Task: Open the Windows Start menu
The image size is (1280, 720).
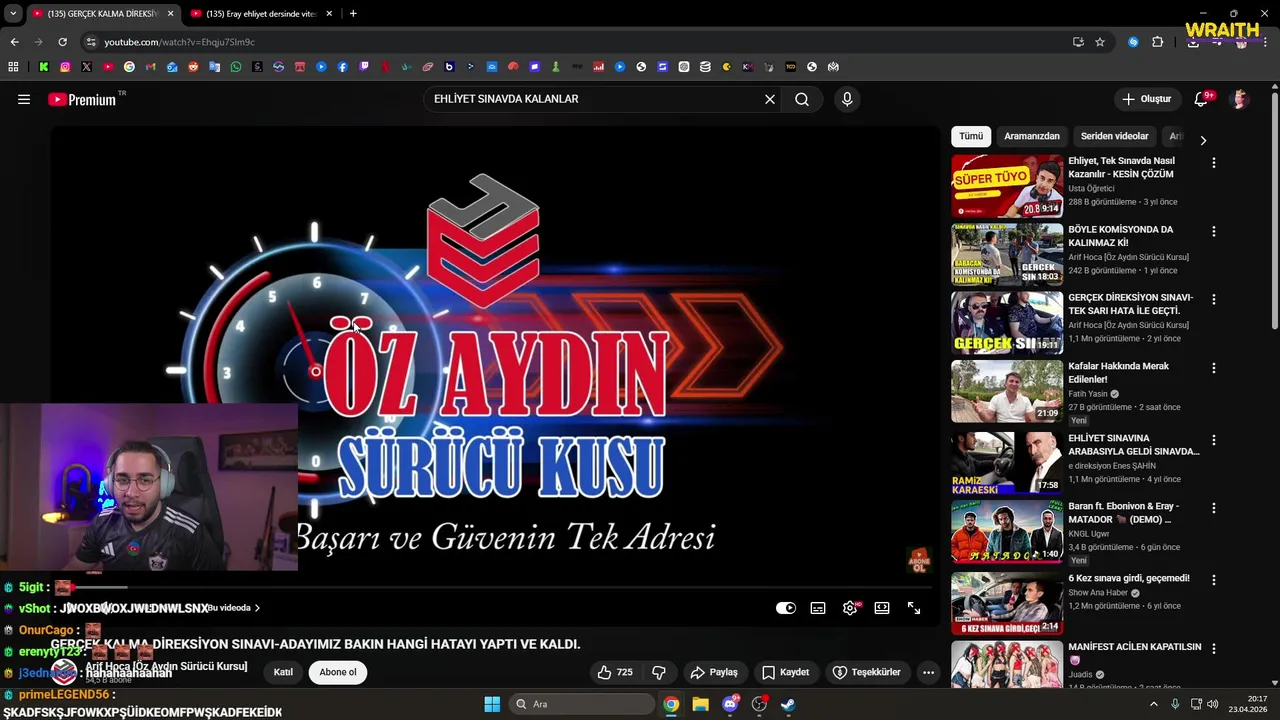Action: click(492, 704)
